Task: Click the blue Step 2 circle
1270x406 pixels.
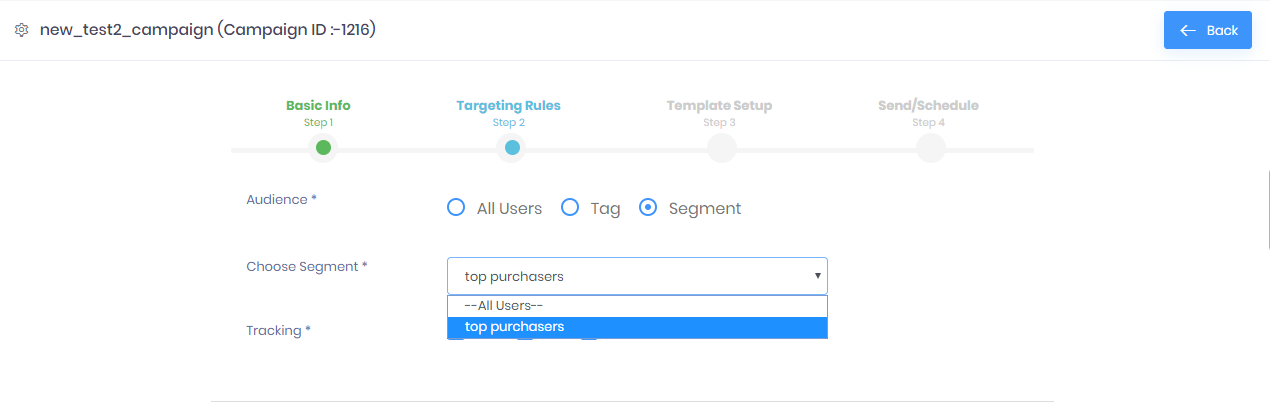Action: (511, 148)
